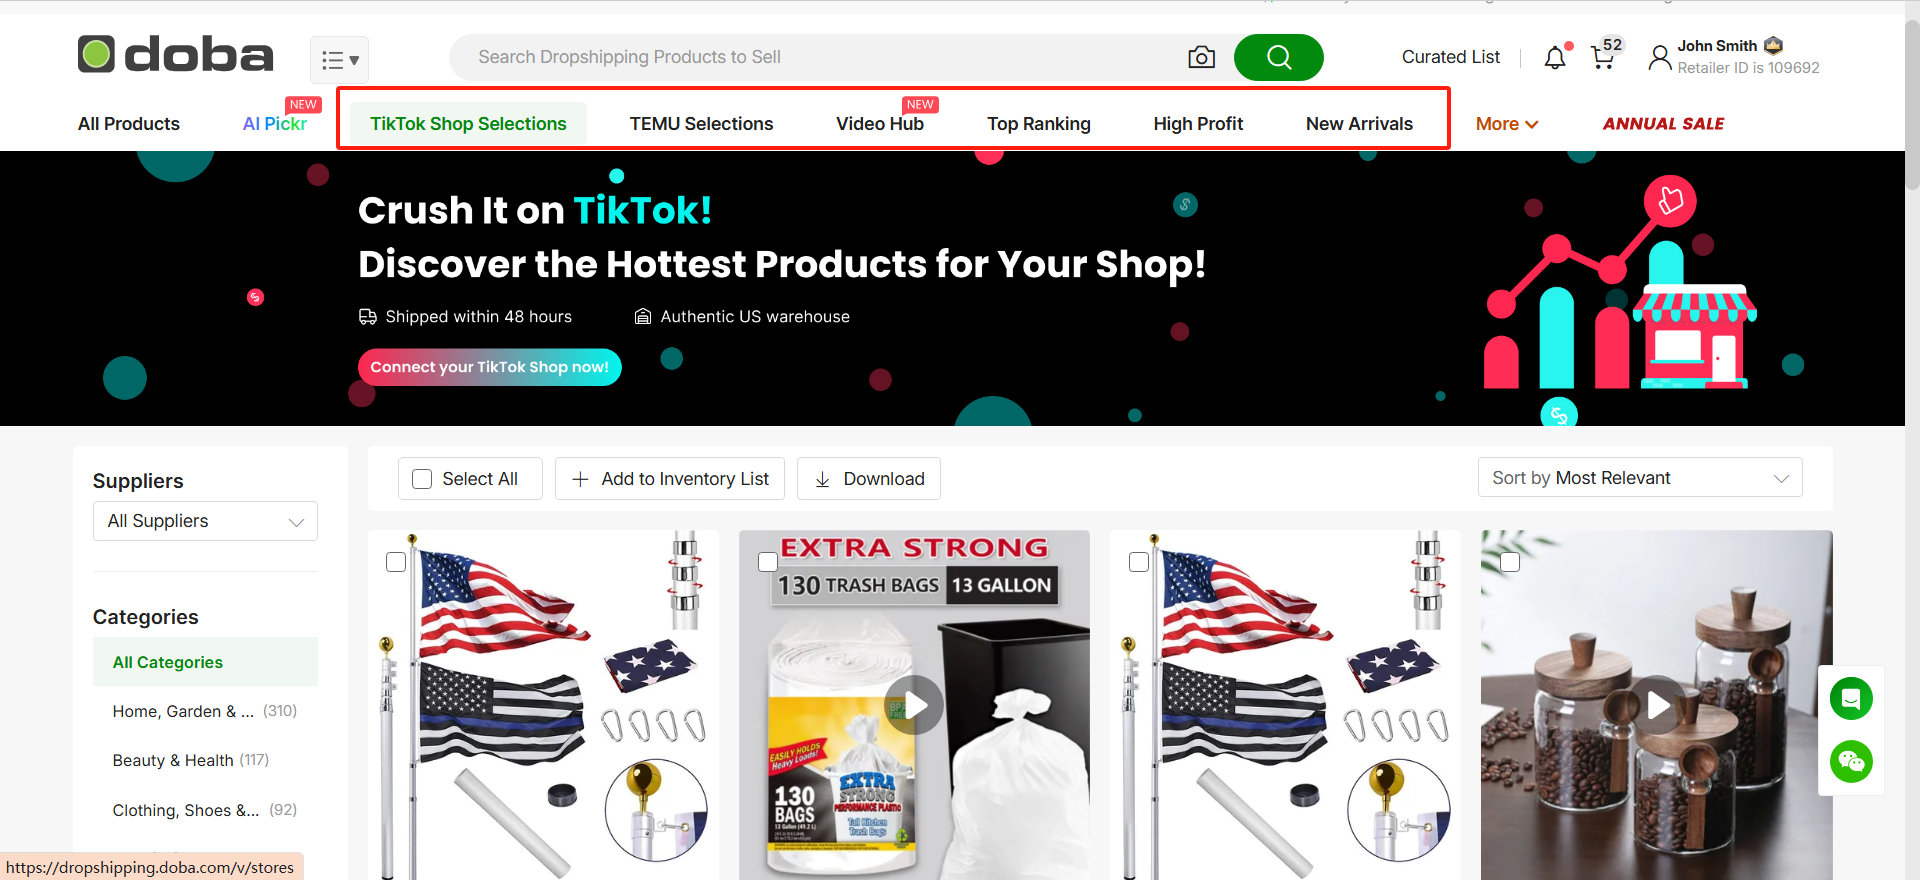Viewport: 1920px width, 880px height.
Task: Click the green search magnifier button
Action: (x=1278, y=57)
